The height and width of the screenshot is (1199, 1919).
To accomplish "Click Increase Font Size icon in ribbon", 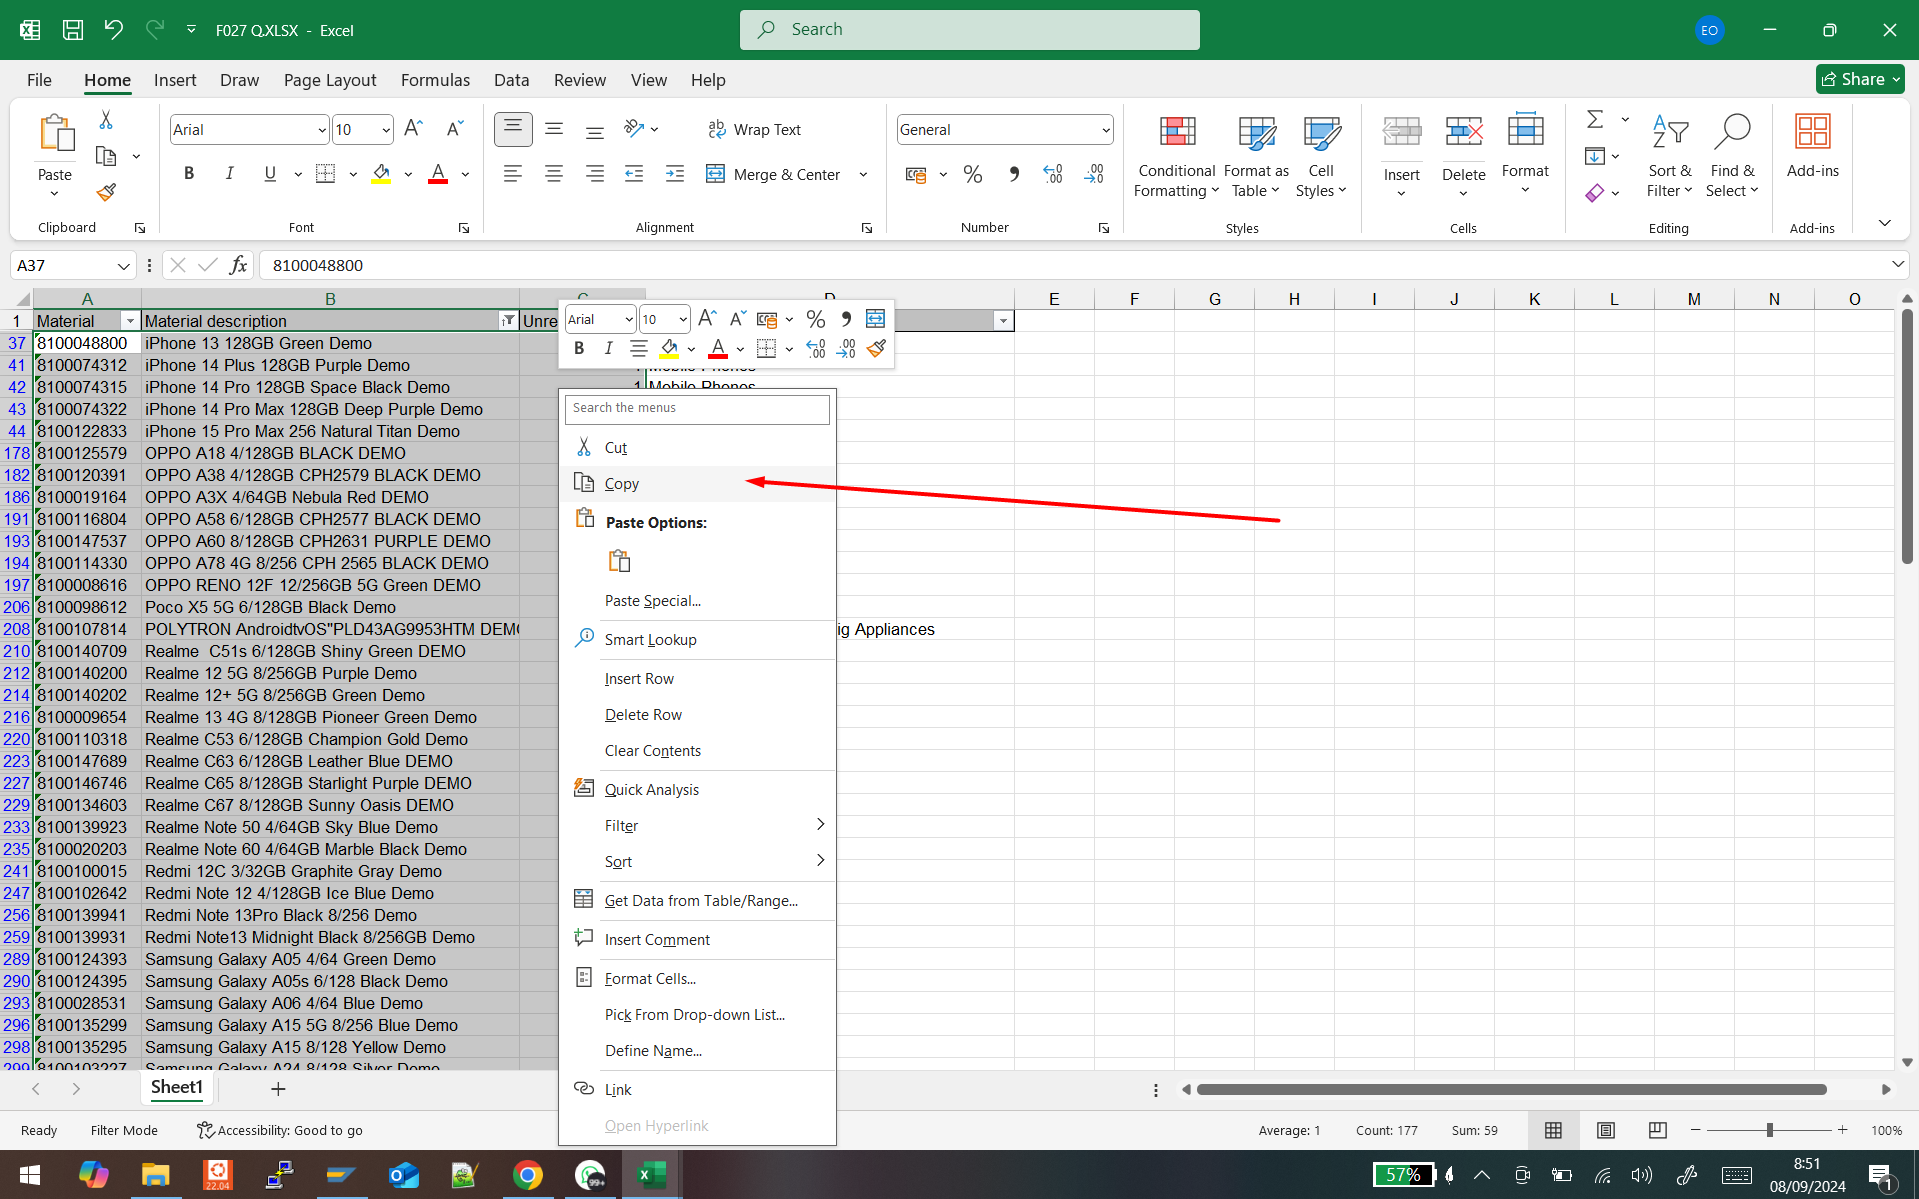I will click(413, 129).
